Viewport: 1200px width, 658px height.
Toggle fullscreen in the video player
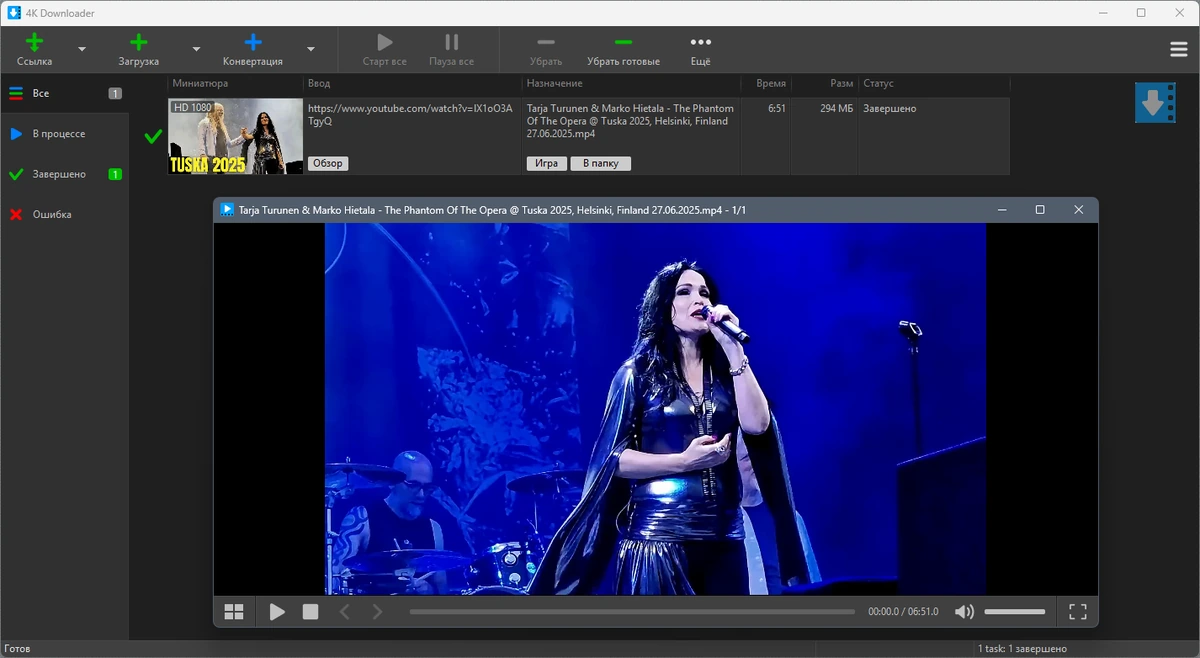pos(1078,612)
